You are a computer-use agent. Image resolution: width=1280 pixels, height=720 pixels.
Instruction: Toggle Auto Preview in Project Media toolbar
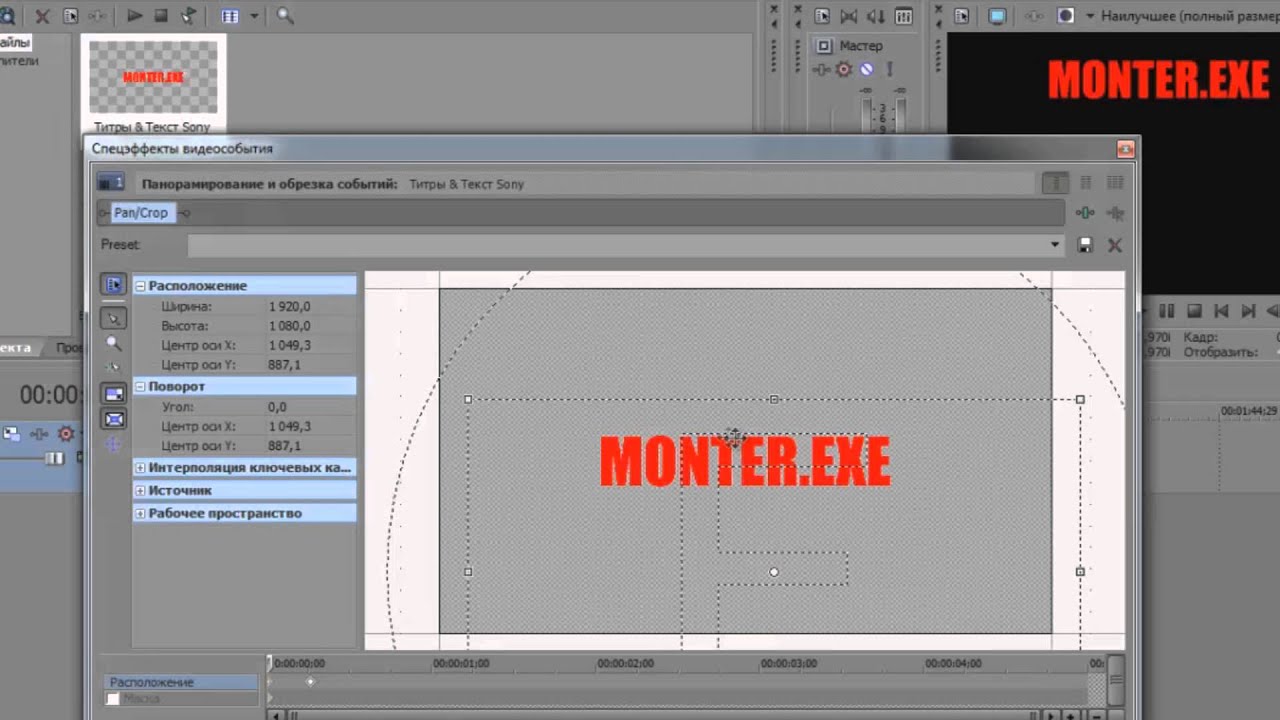(187, 16)
